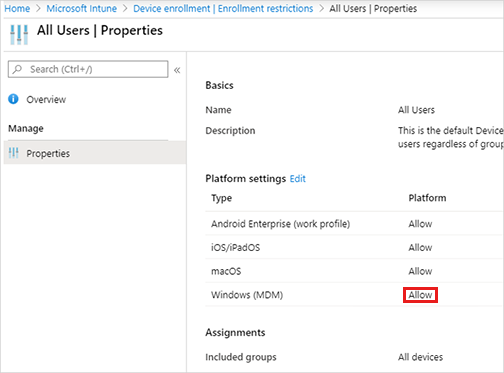
Task: Click Allow for Windows (MDM)
Action: [x=420, y=295]
